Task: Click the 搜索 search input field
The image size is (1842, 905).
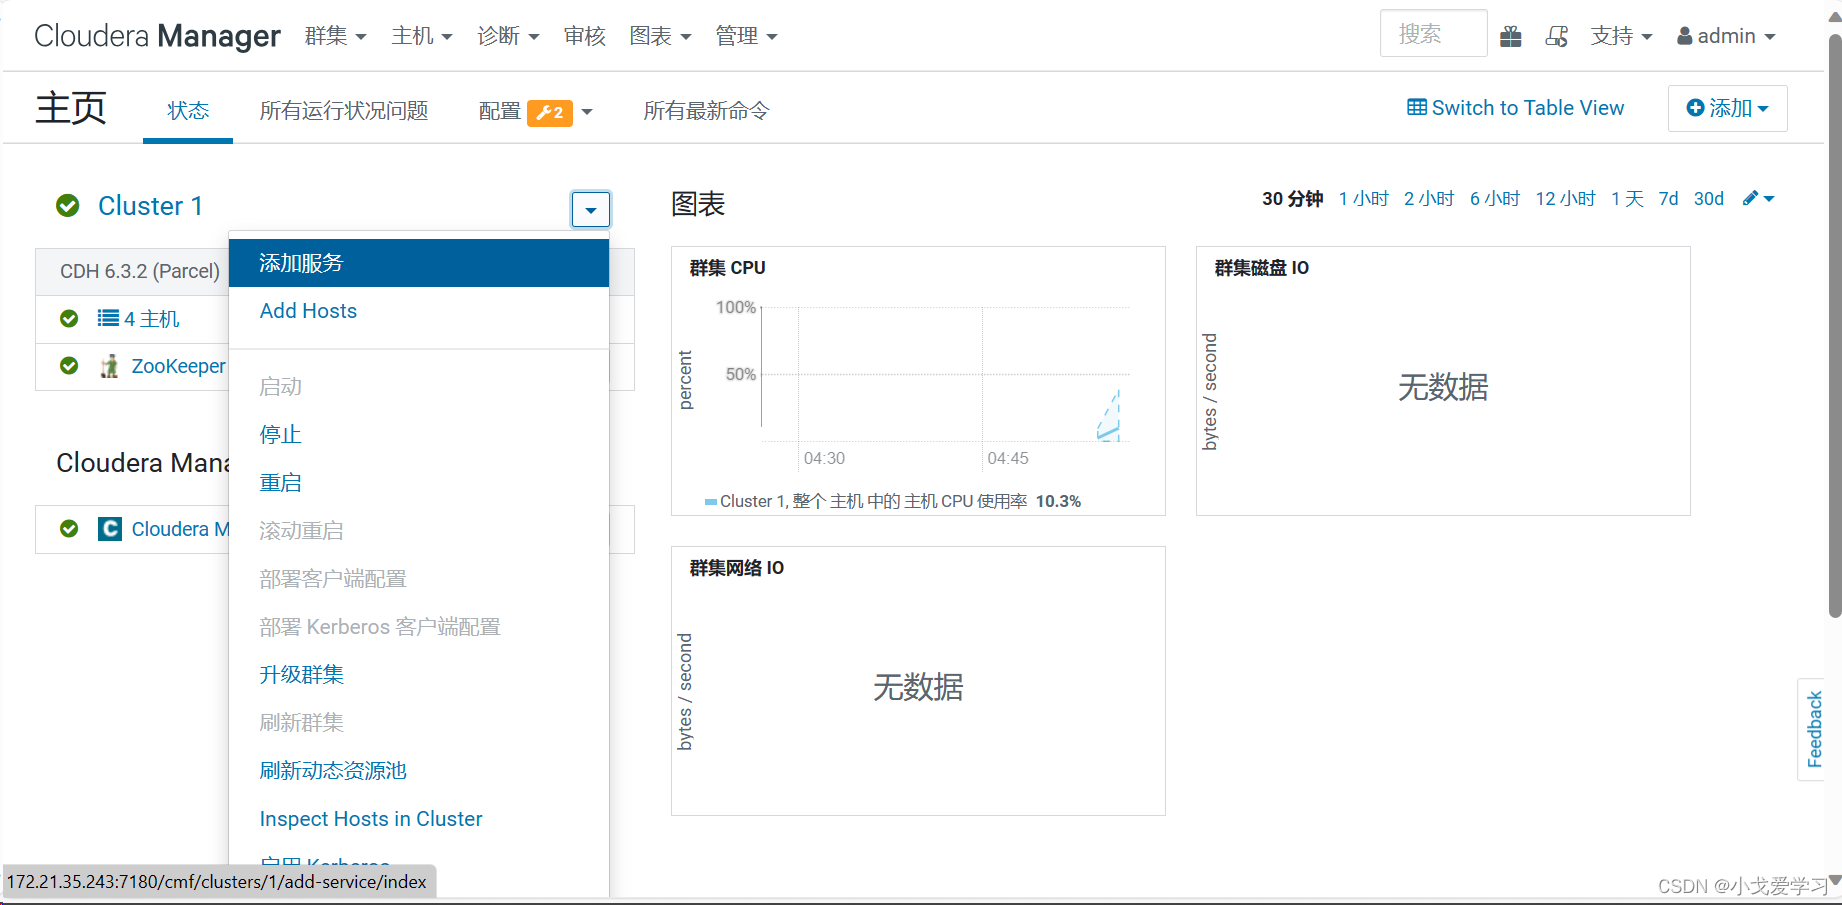Action: [x=1434, y=34]
